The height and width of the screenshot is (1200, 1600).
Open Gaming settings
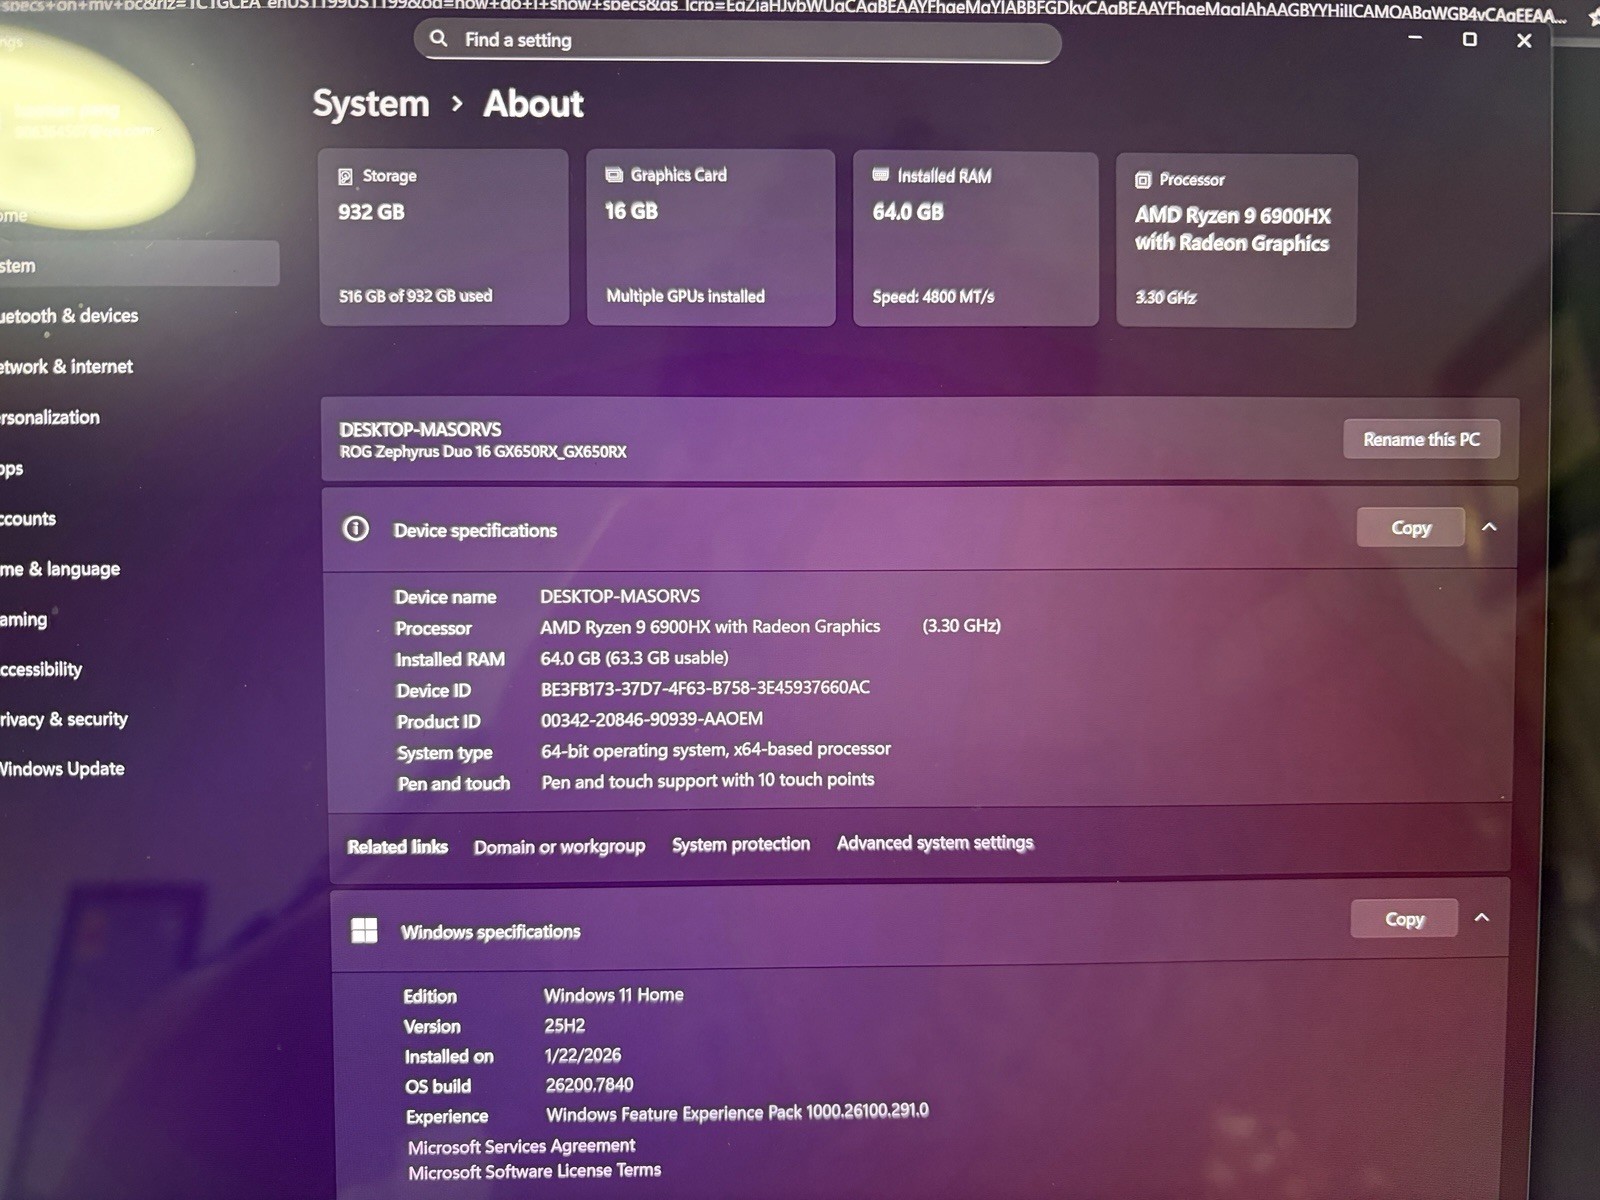click(x=24, y=619)
